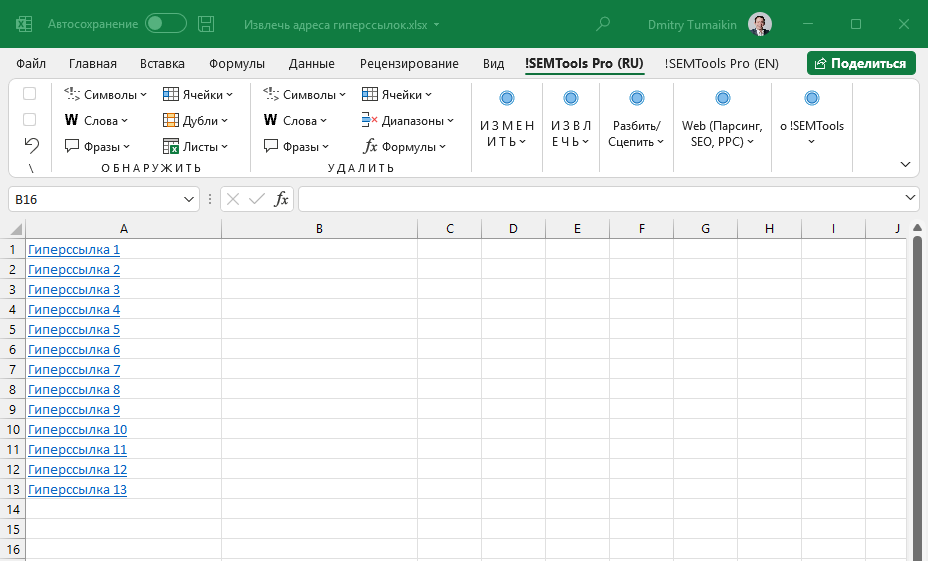928x561 pixels.
Task: Select row 14 header
Action: pyautogui.click(x=13, y=510)
